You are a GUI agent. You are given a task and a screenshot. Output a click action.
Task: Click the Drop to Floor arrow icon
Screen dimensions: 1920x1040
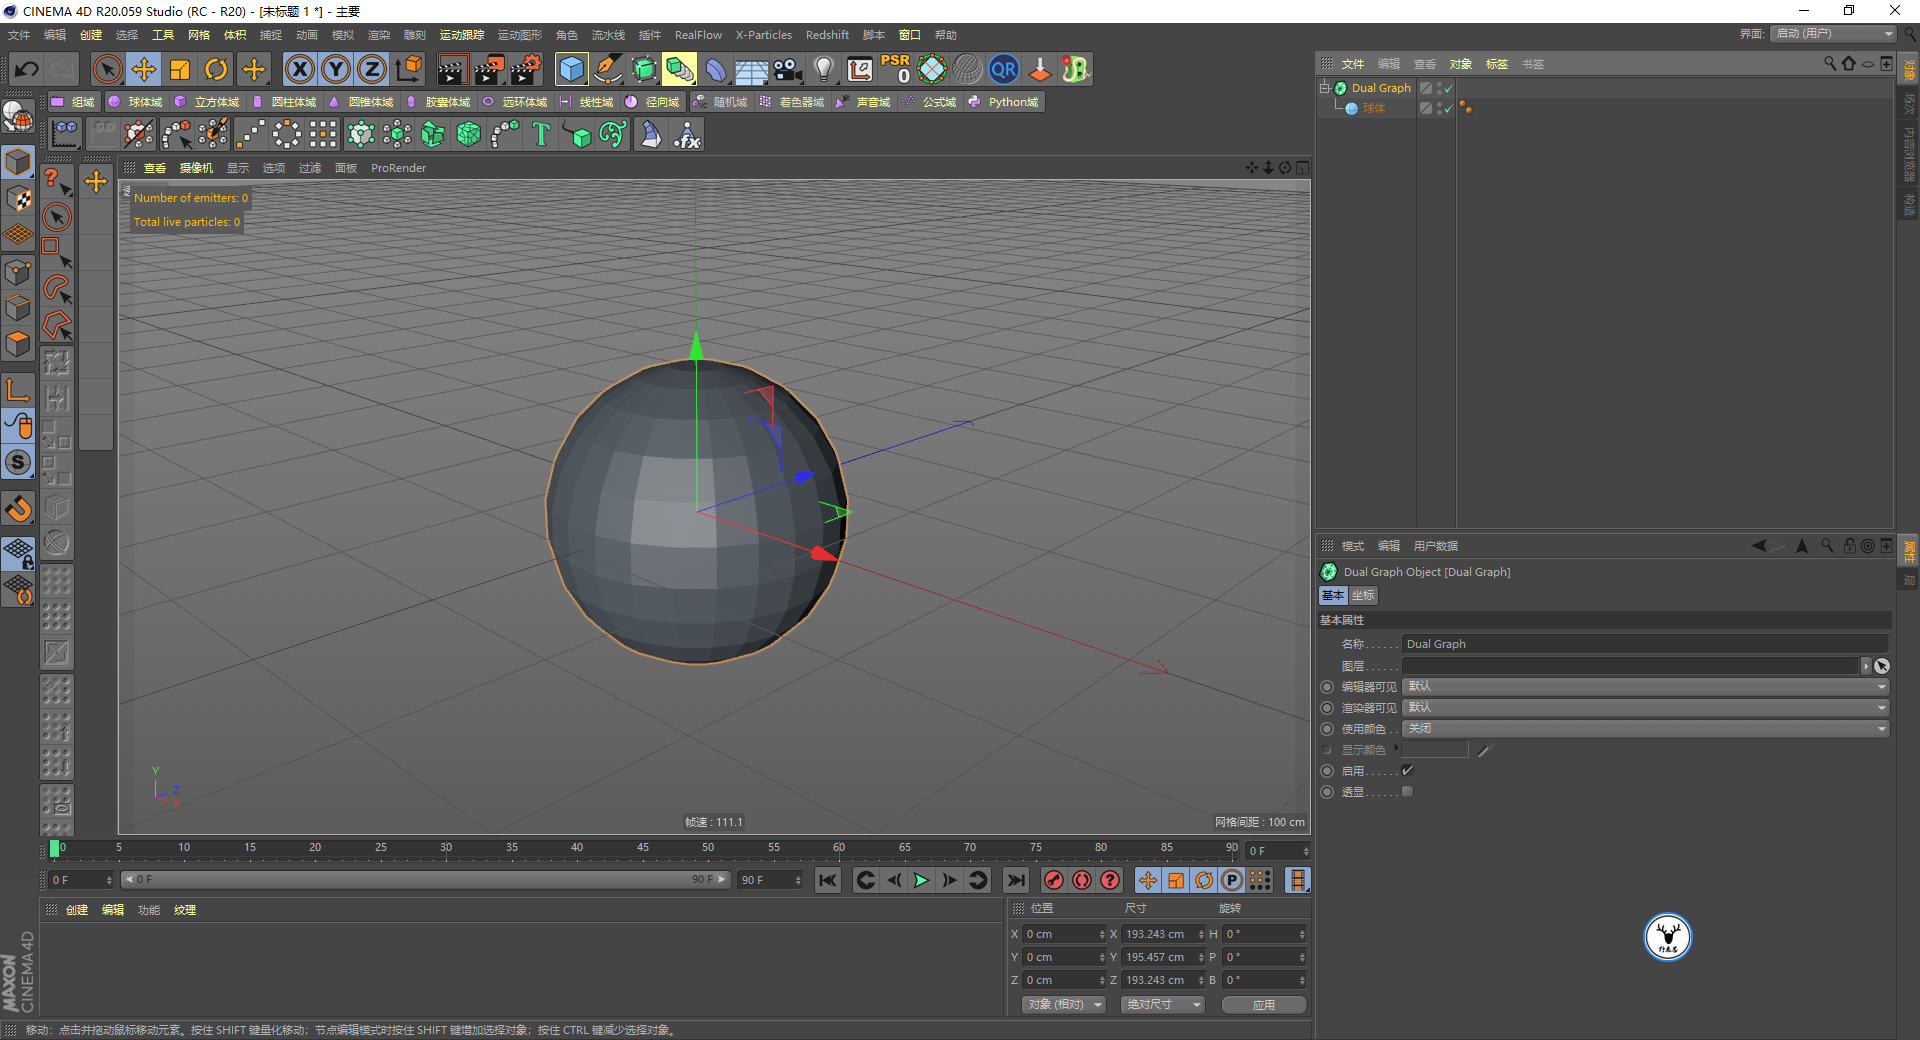click(x=1040, y=69)
